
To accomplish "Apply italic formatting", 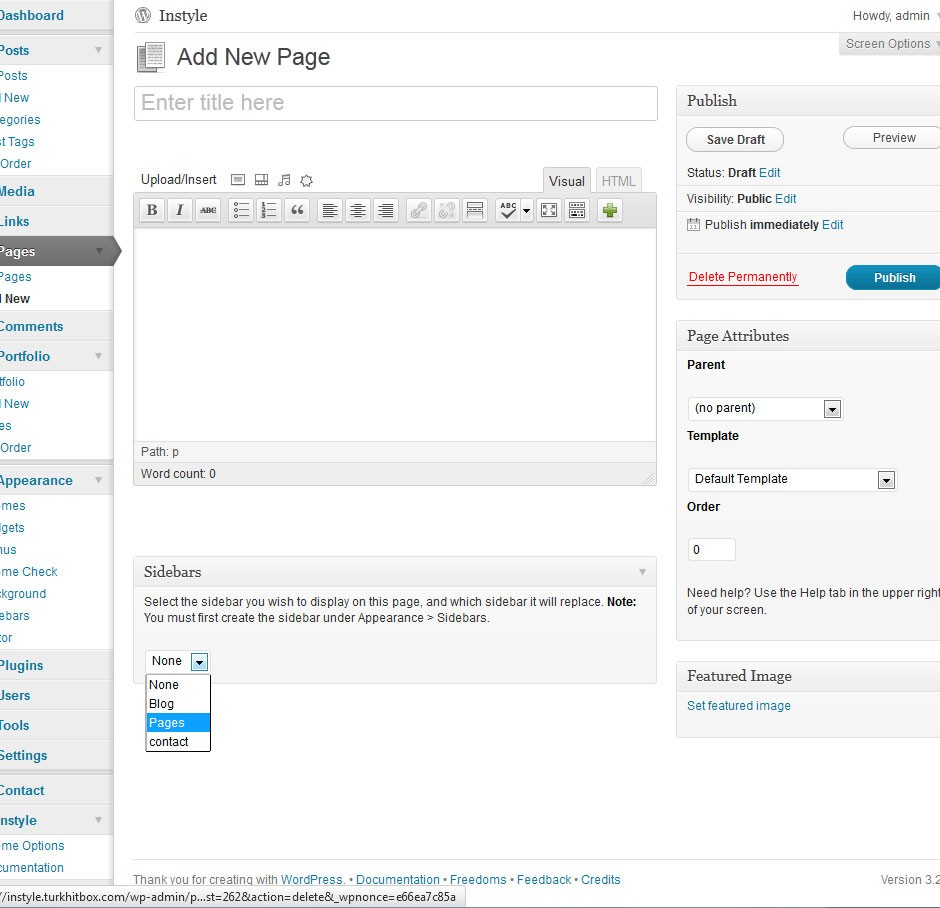I will pyautogui.click(x=179, y=210).
